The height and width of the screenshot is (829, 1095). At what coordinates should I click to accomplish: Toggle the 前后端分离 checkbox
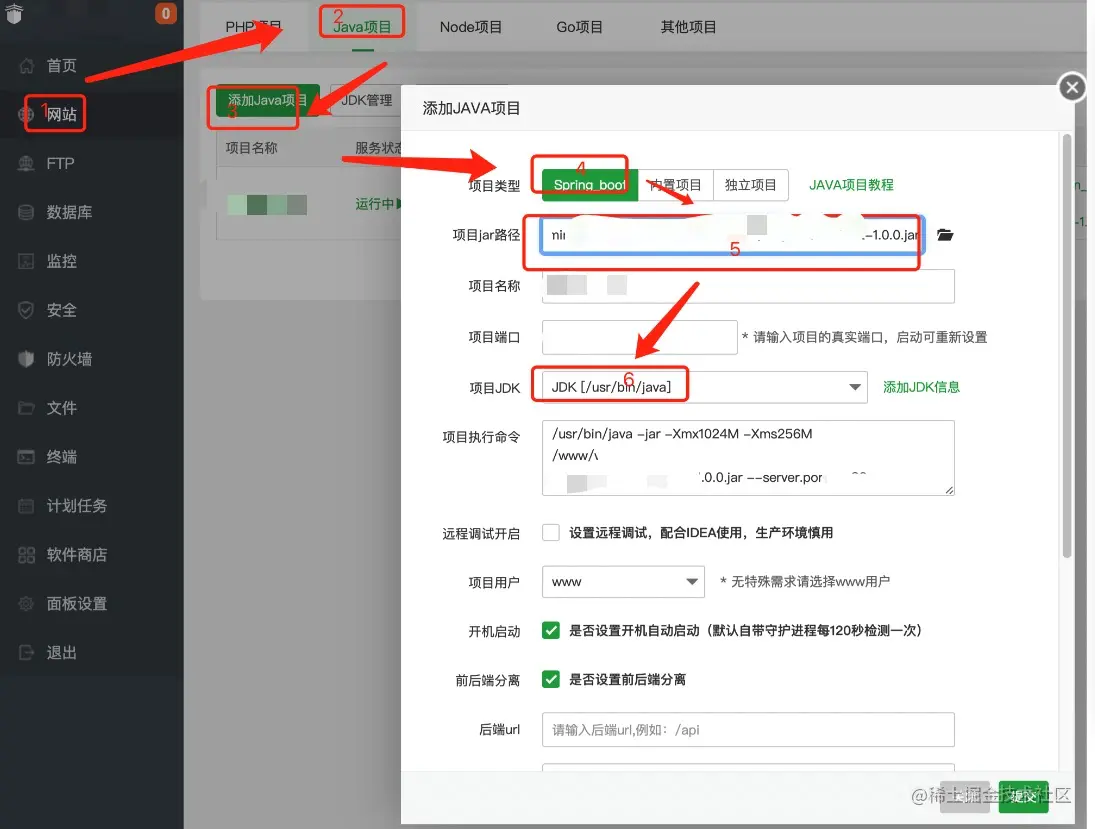(551, 680)
